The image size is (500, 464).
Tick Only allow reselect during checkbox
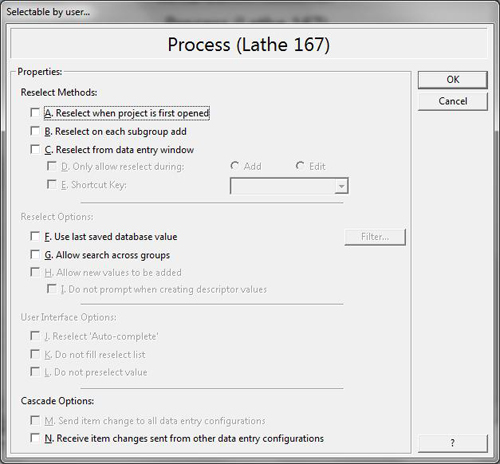[52, 166]
